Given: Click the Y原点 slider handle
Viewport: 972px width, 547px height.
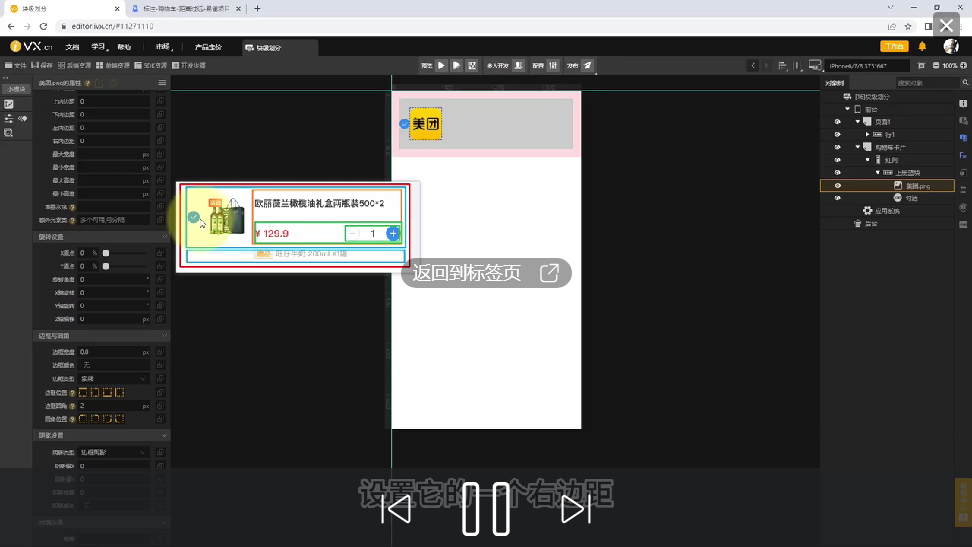Looking at the screenshot, I should click(106, 266).
